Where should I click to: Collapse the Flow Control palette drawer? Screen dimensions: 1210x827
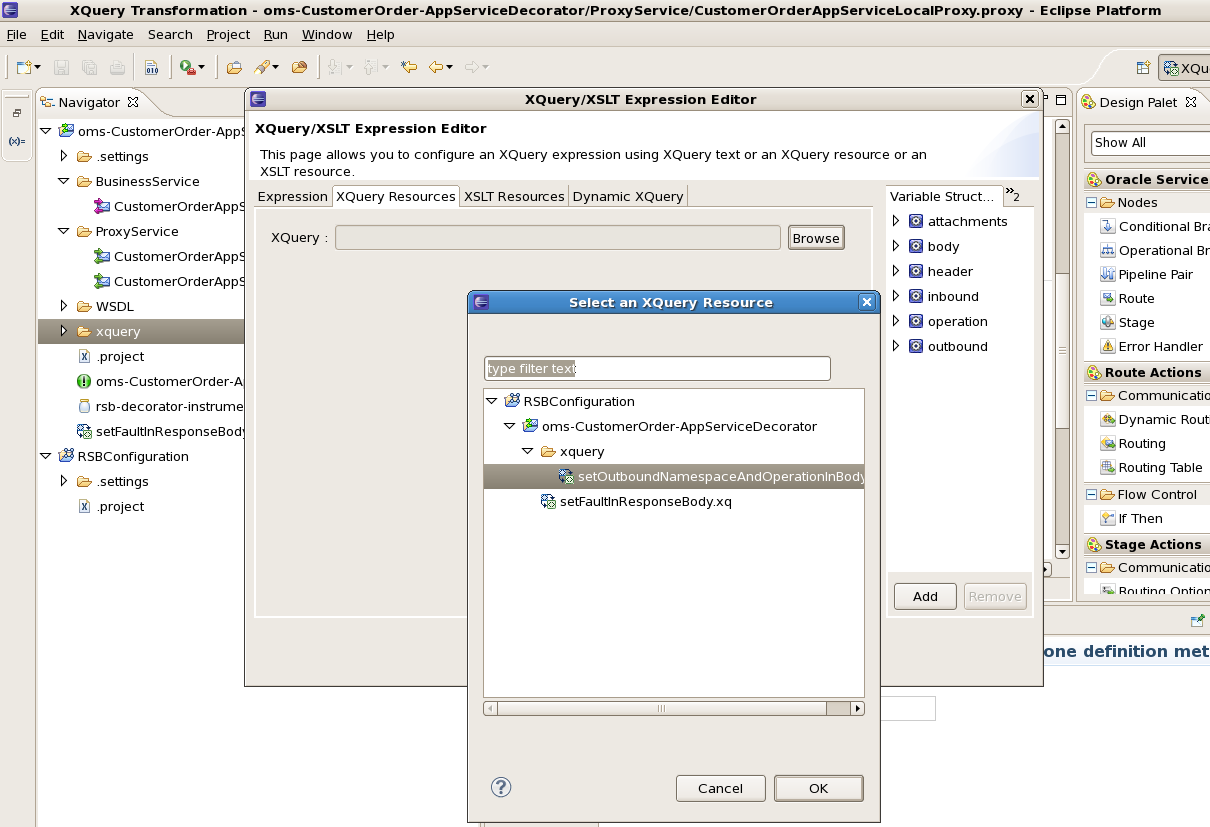(1092, 494)
